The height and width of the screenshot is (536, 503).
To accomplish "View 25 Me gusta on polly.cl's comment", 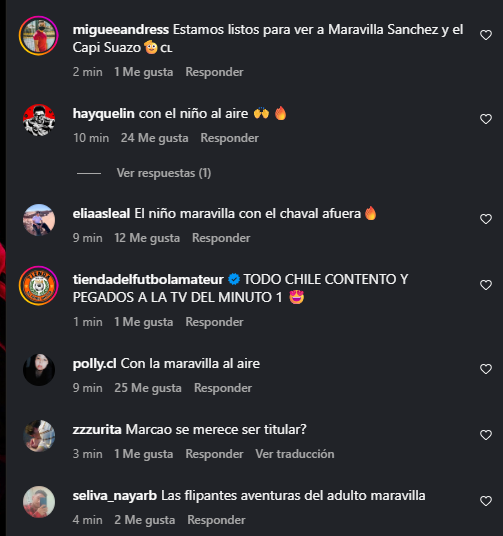I will pyautogui.click(x=148, y=388).
